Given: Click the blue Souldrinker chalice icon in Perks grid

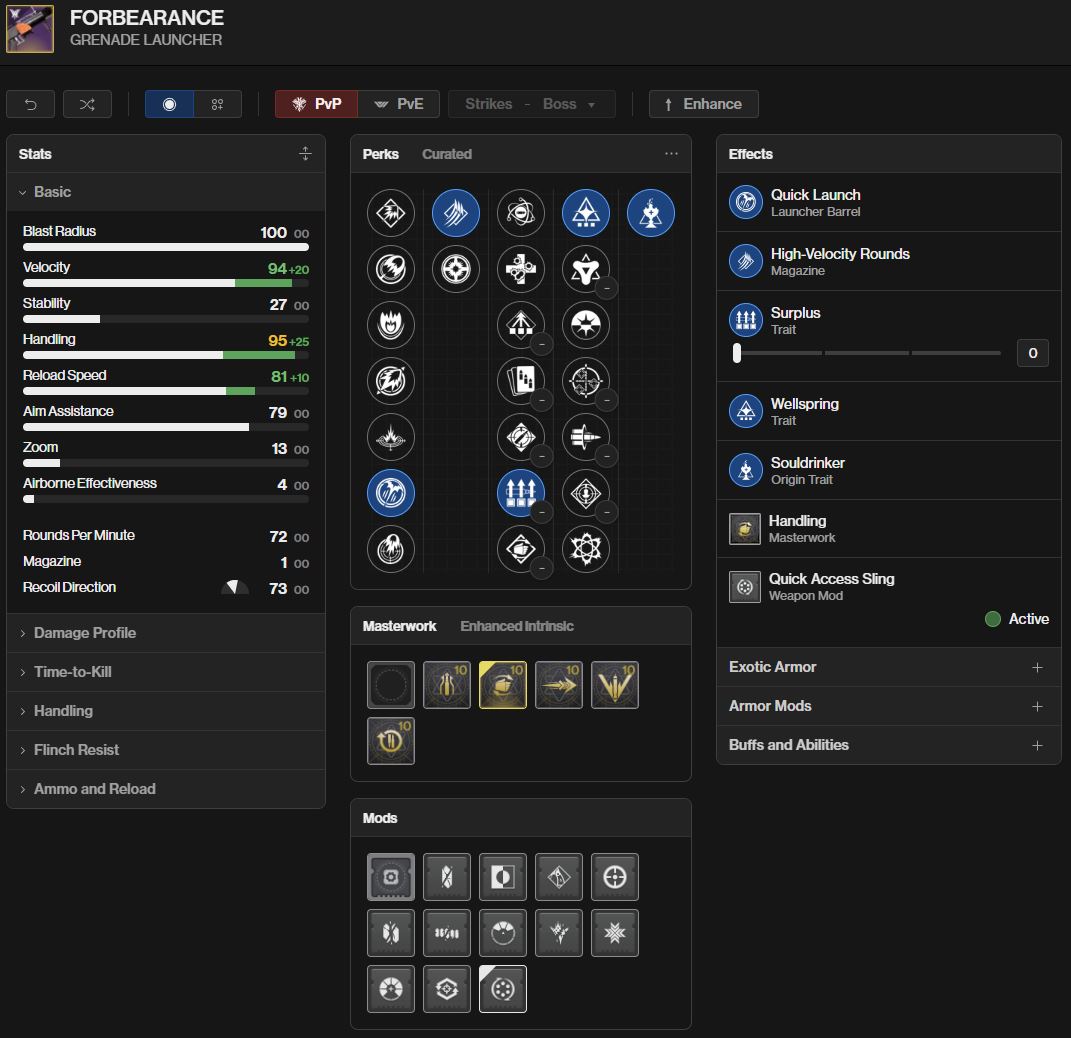Looking at the screenshot, I should [x=650, y=213].
